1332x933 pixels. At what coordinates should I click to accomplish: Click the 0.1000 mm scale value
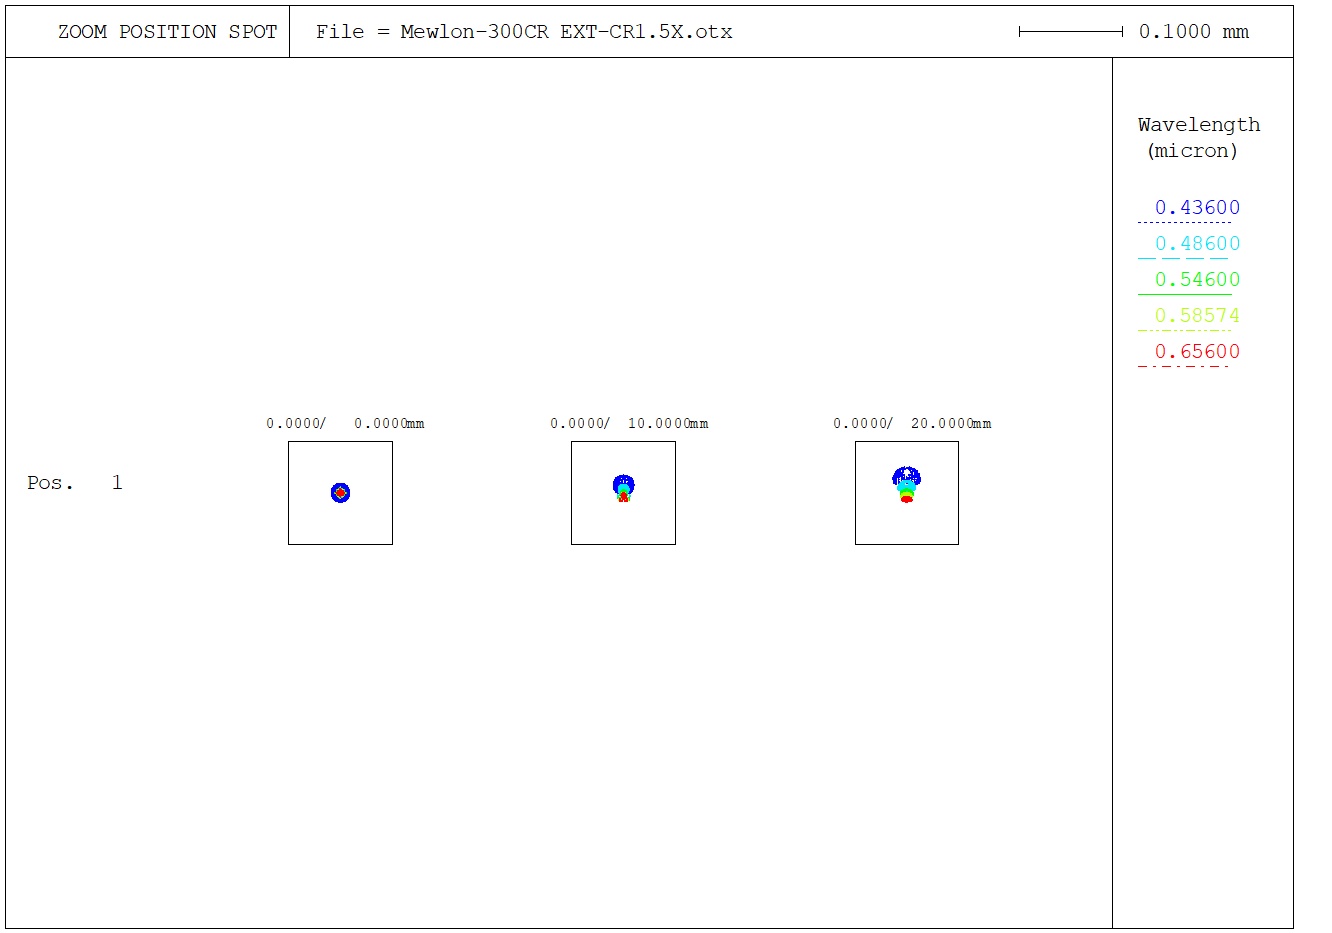tap(1193, 32)
